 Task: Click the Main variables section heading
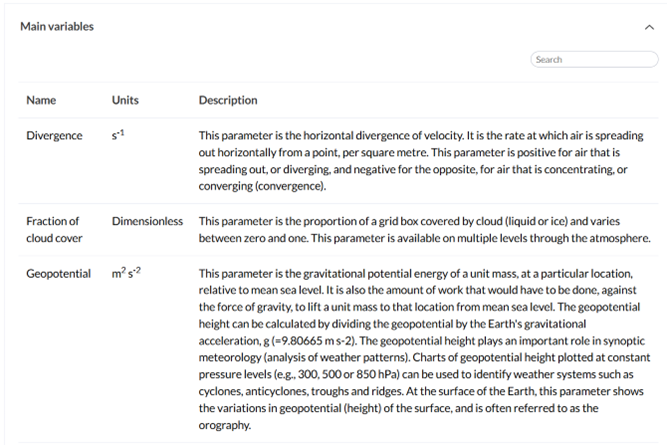point(57,27)
